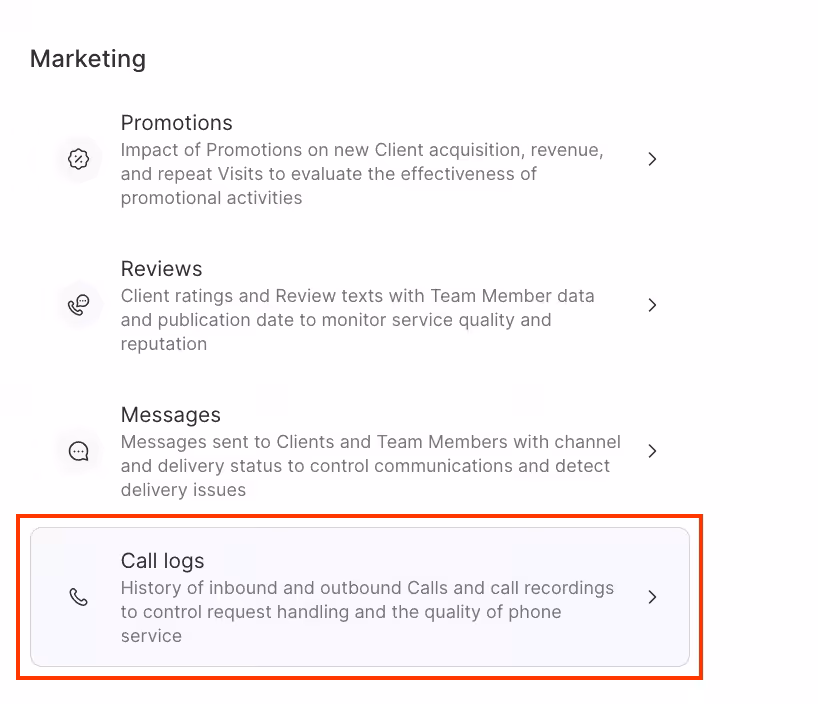Open the Promotions report title
The image size is (818, 704).
click(176, 123)
